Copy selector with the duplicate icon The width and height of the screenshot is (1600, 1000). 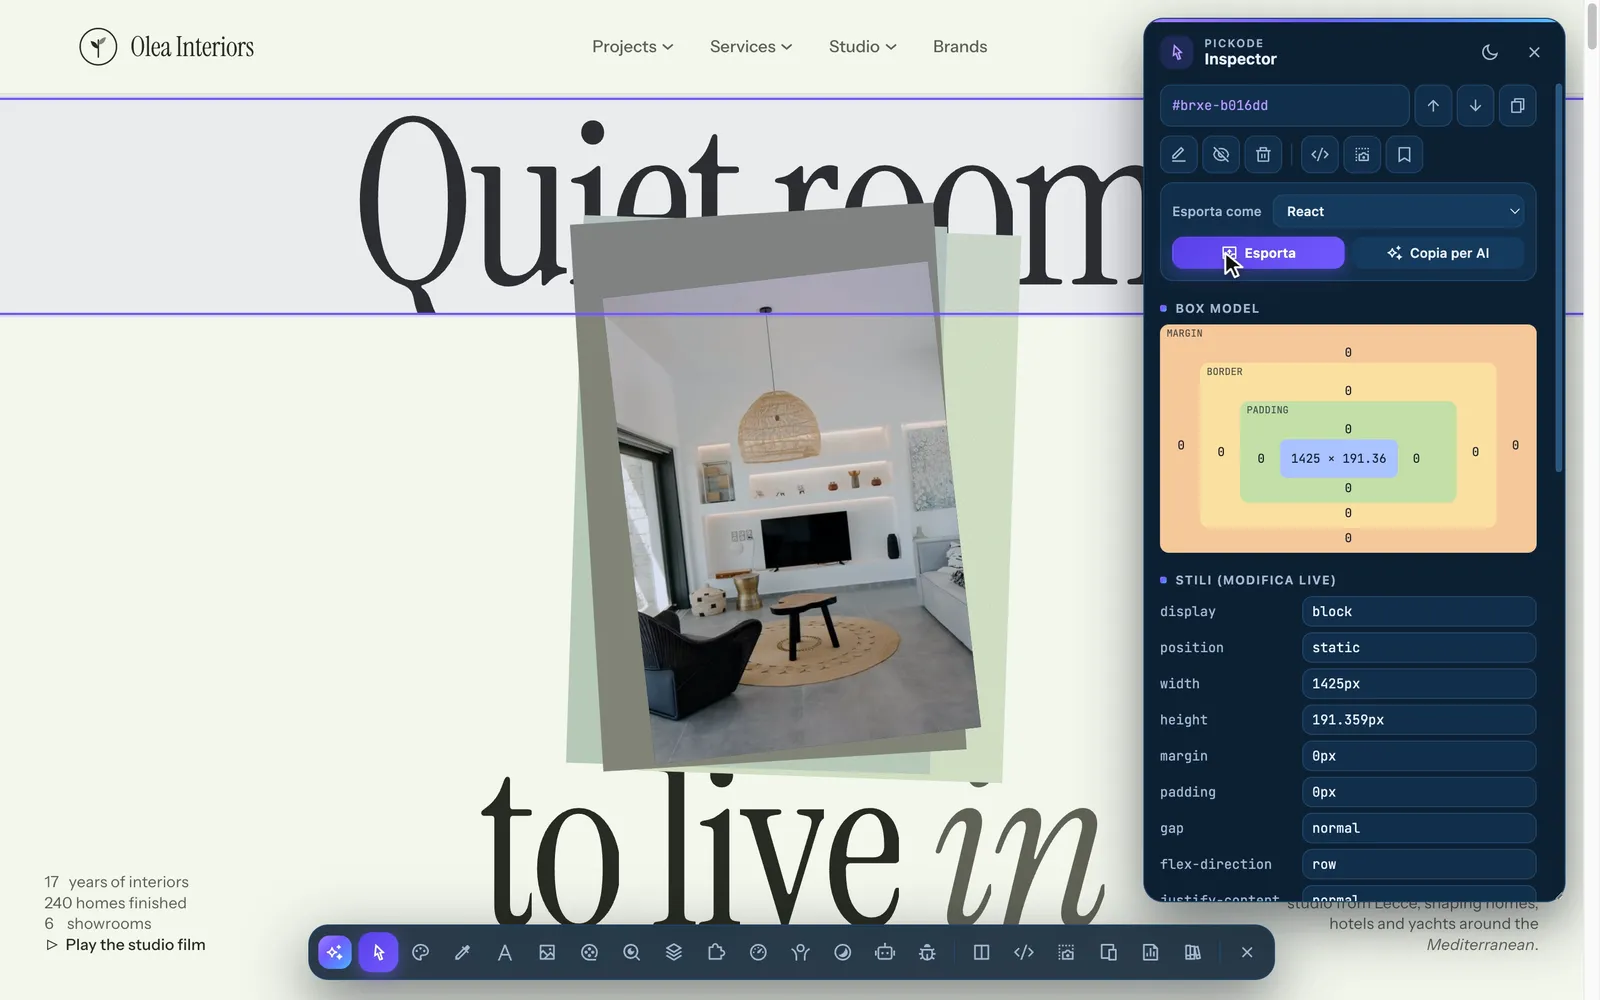[x=1517, y=106]
